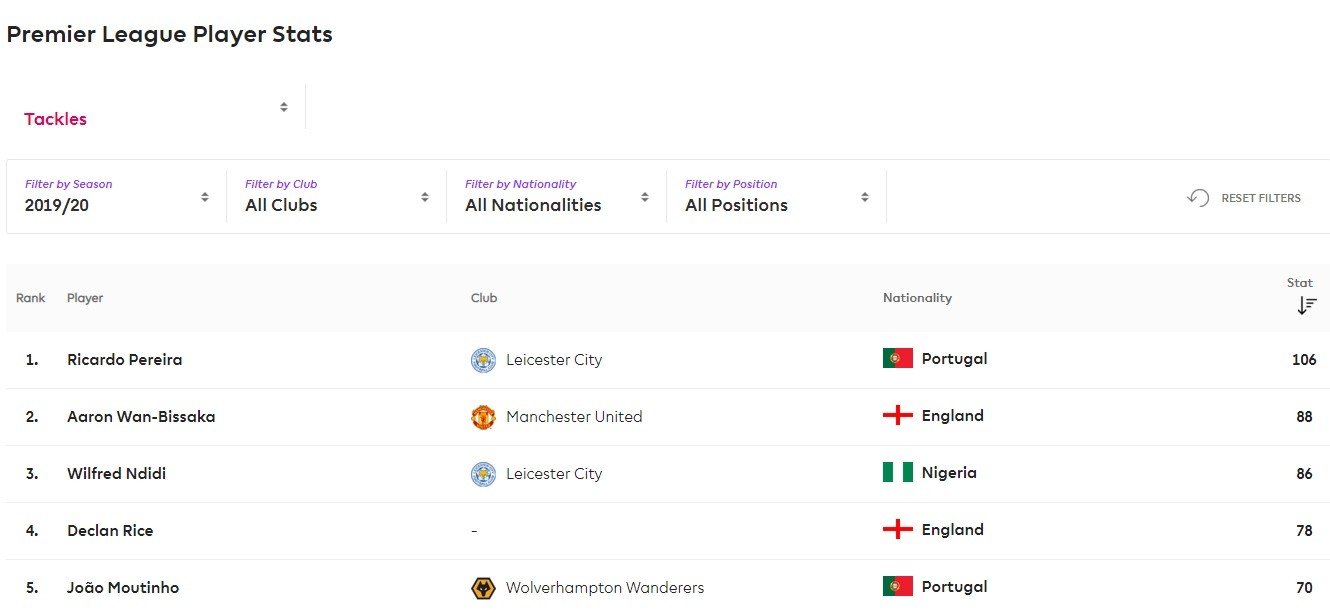1330x612 pixels.
Task: Open the João Moutinho player link
Action: (x=123, y=588)
